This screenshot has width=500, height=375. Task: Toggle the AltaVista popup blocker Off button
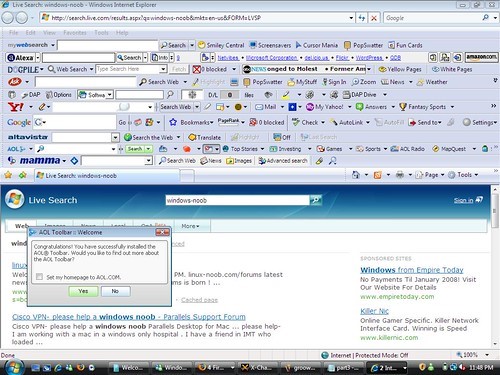tap(282, 137)
